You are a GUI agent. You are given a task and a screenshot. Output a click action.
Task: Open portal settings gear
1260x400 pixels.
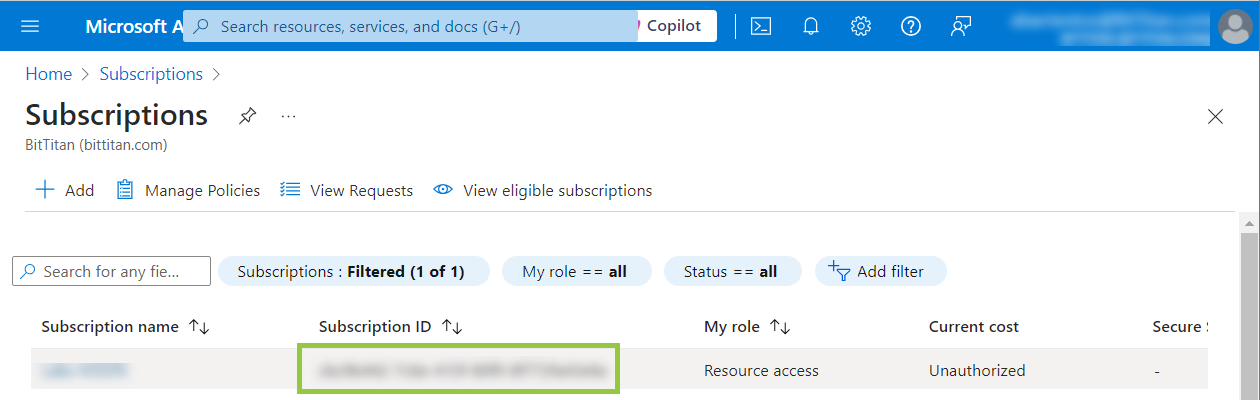coord(860,26)
